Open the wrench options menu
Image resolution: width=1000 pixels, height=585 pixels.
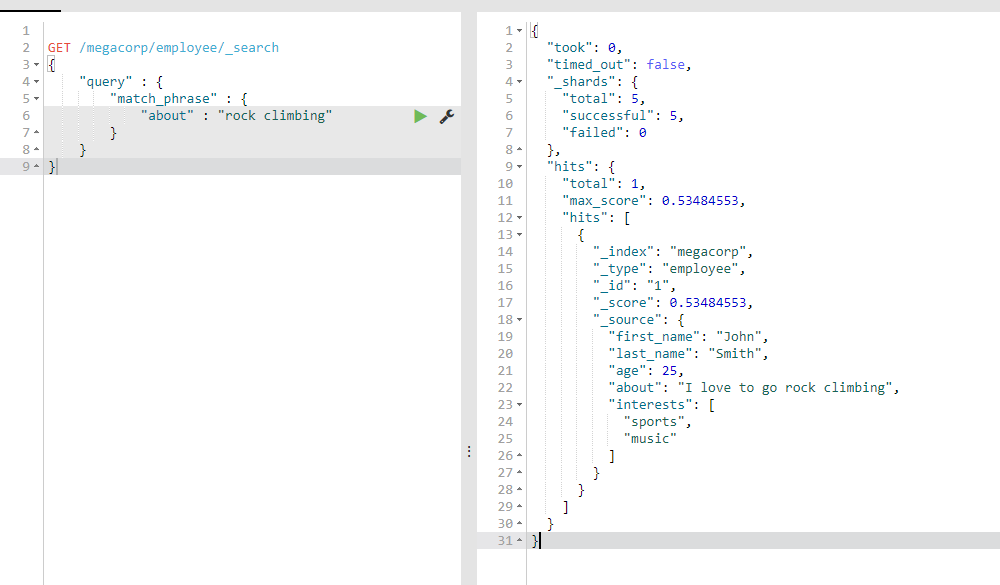(x=446, y=116)
